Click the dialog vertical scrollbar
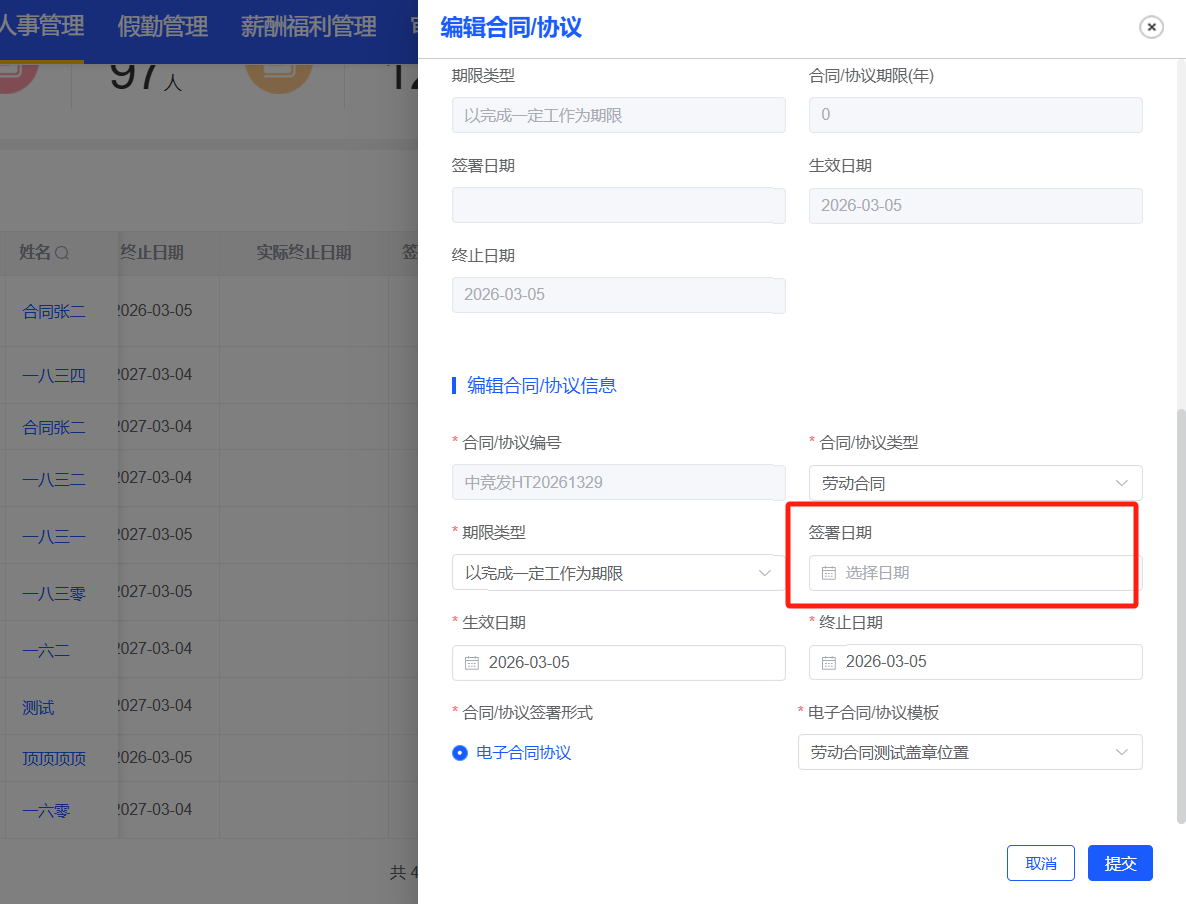 1181,617
